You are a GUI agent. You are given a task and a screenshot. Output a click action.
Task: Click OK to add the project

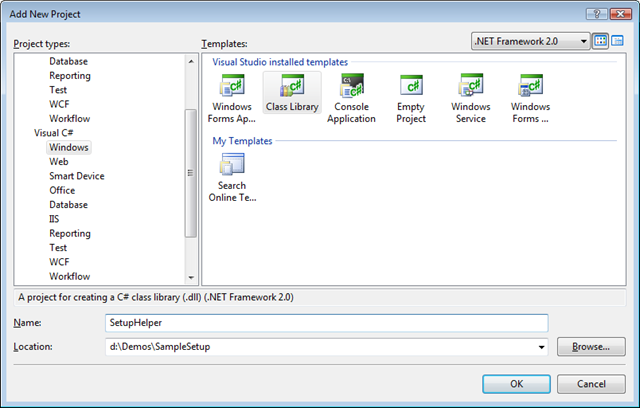coord(516,384)
